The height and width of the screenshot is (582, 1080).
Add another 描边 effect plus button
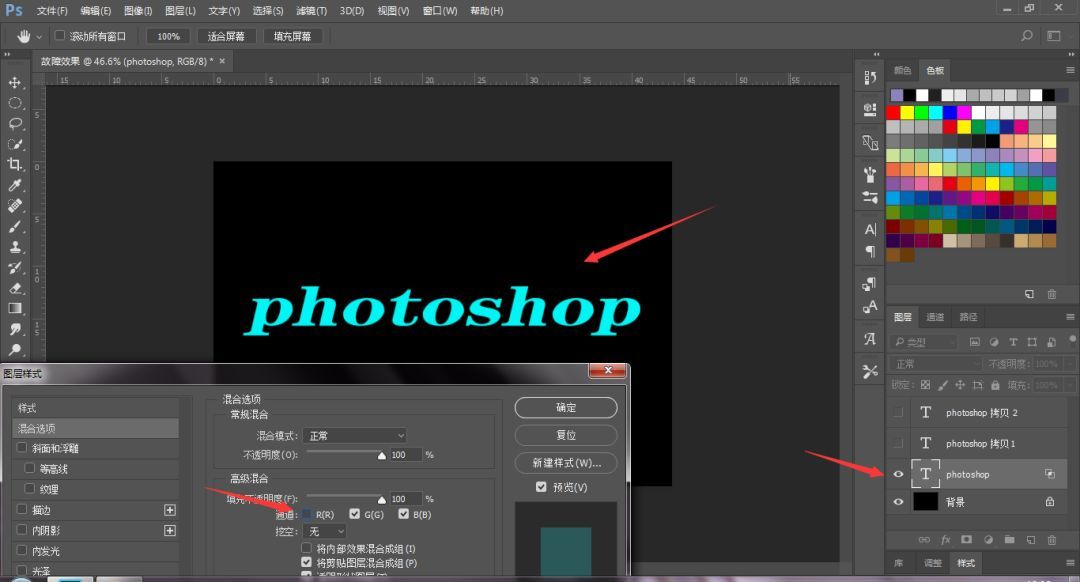pyautogui.click(x=169, y=510)
